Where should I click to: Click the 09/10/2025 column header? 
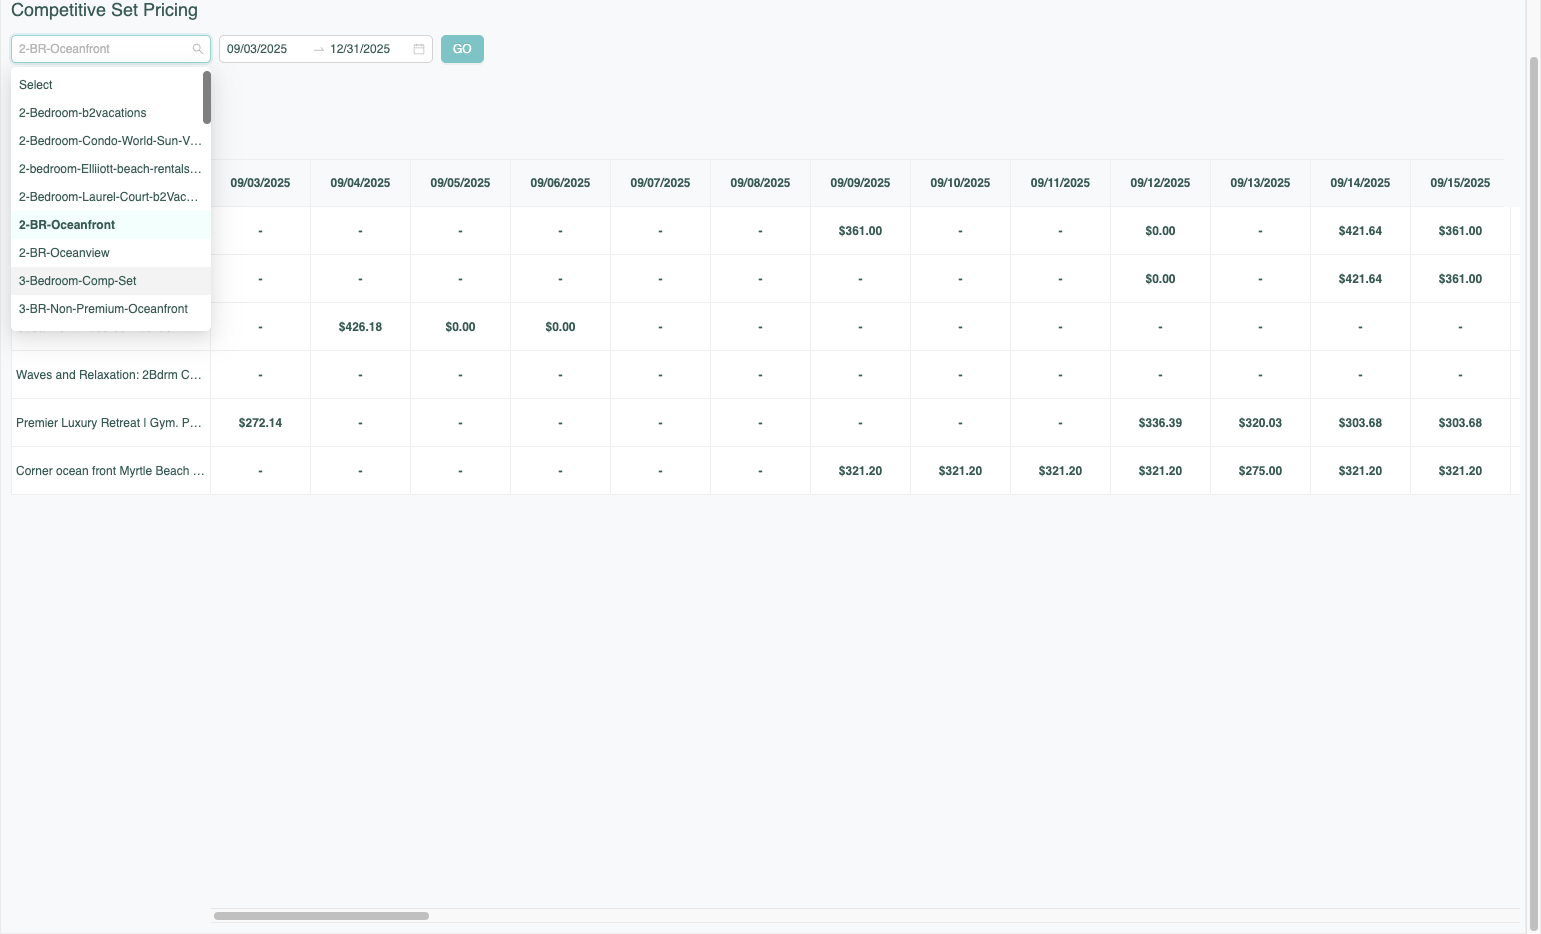(x=960, y=183)
